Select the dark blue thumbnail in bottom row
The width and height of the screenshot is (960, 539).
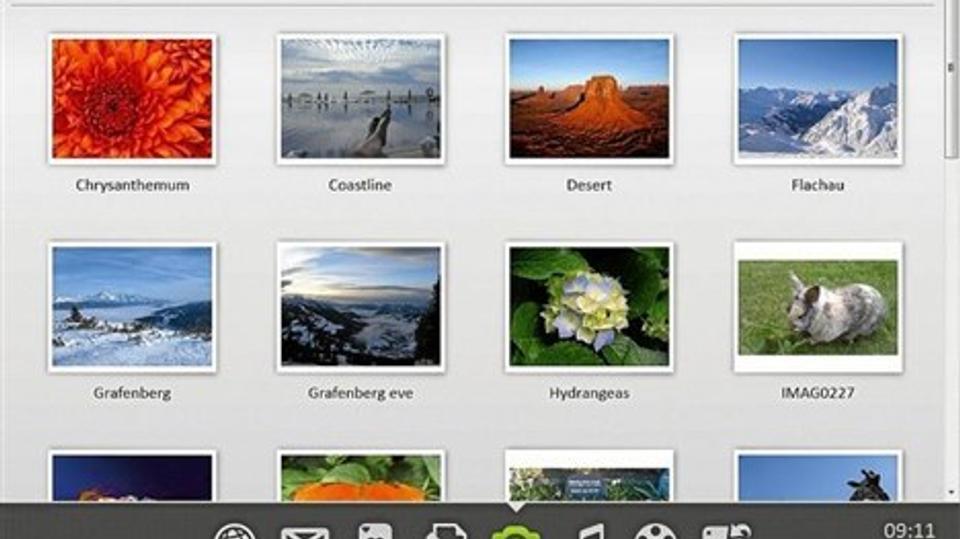point(132,477)
